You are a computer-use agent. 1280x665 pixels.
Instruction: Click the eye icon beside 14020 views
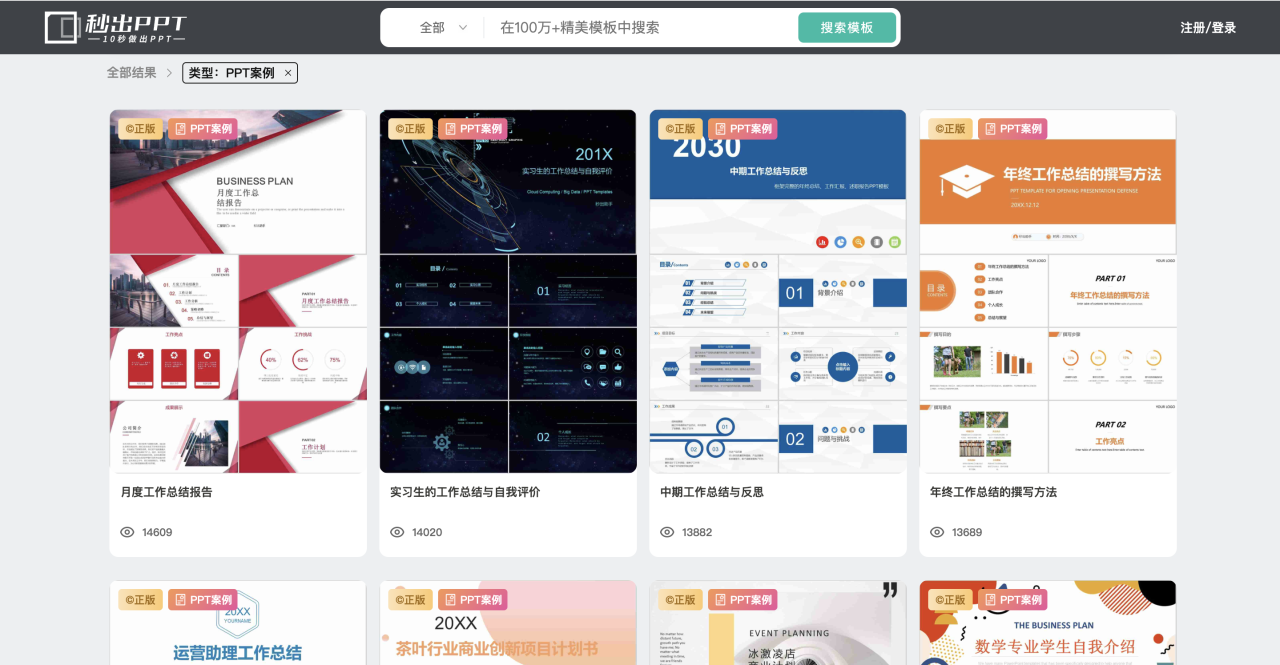point(397,532)
